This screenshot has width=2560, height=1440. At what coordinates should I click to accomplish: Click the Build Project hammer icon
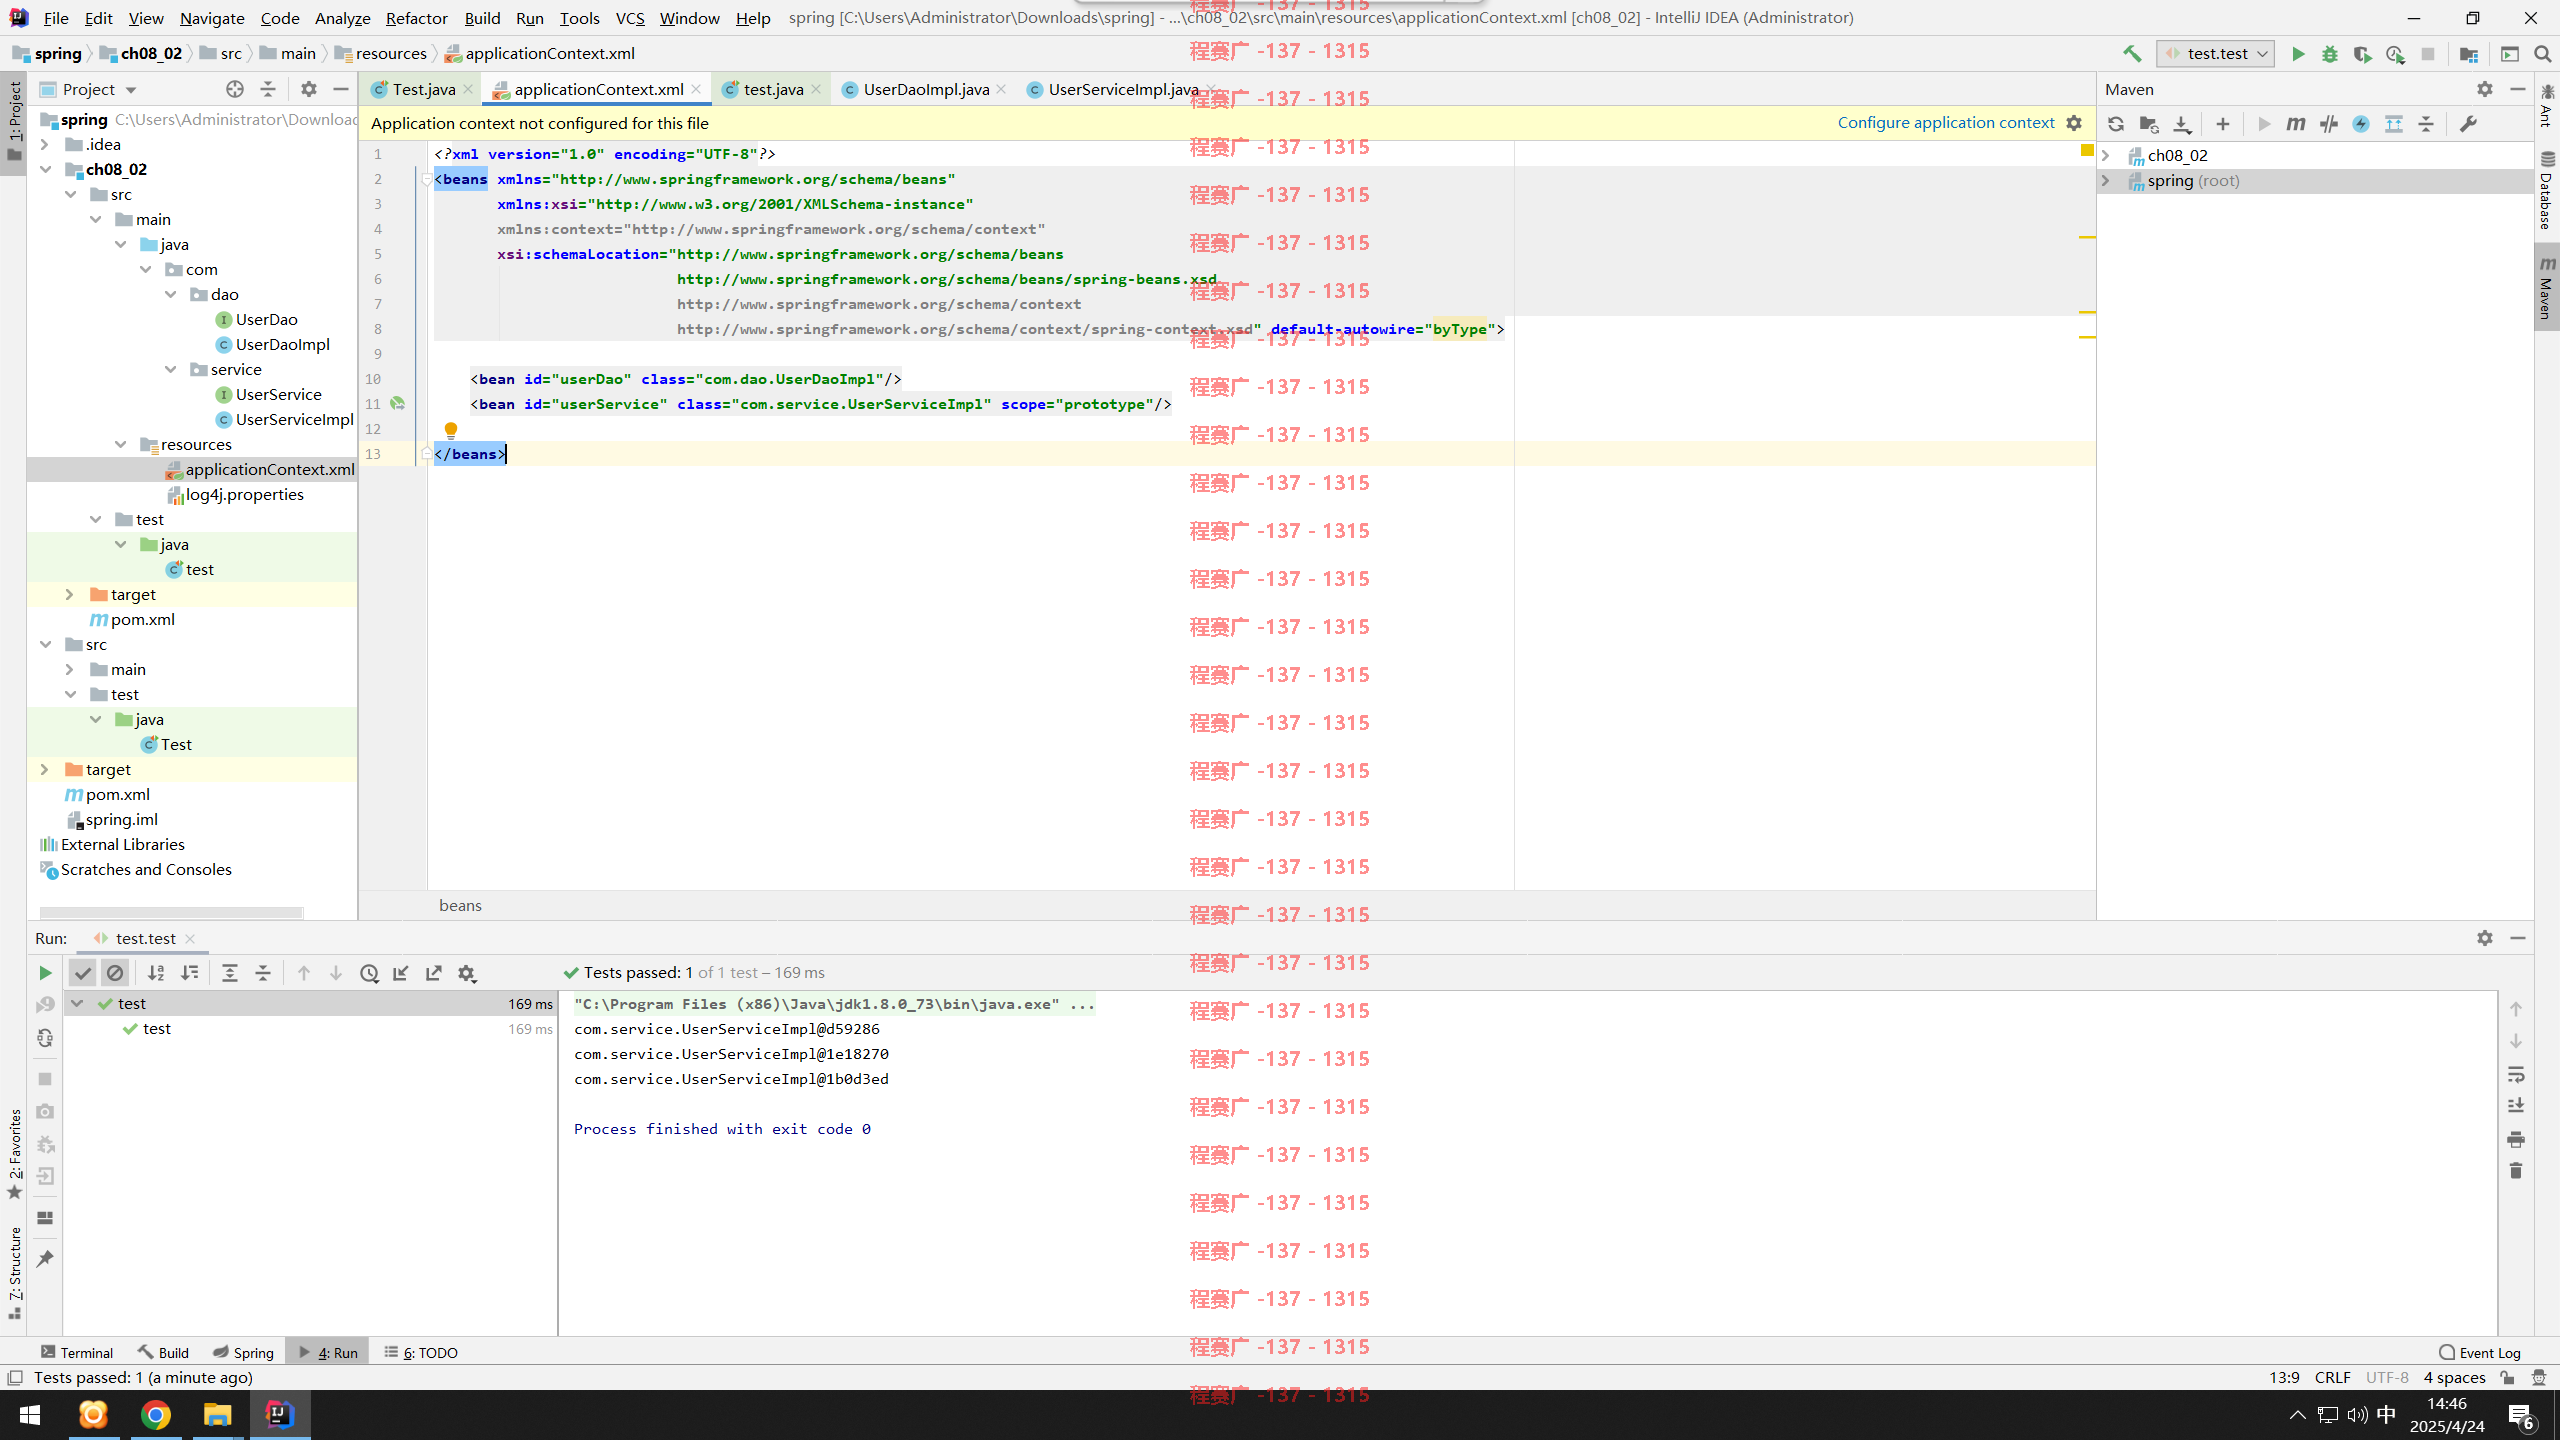click(2132, 54)
